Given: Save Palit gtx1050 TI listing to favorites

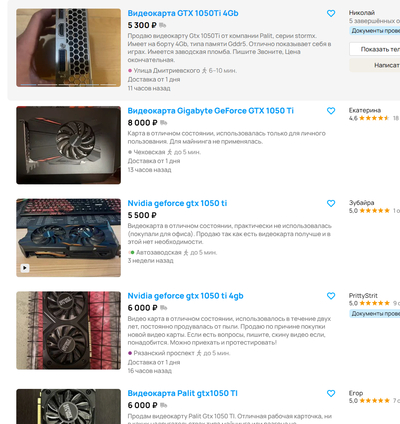Looking at the screenshot, I should click(331, 393).
